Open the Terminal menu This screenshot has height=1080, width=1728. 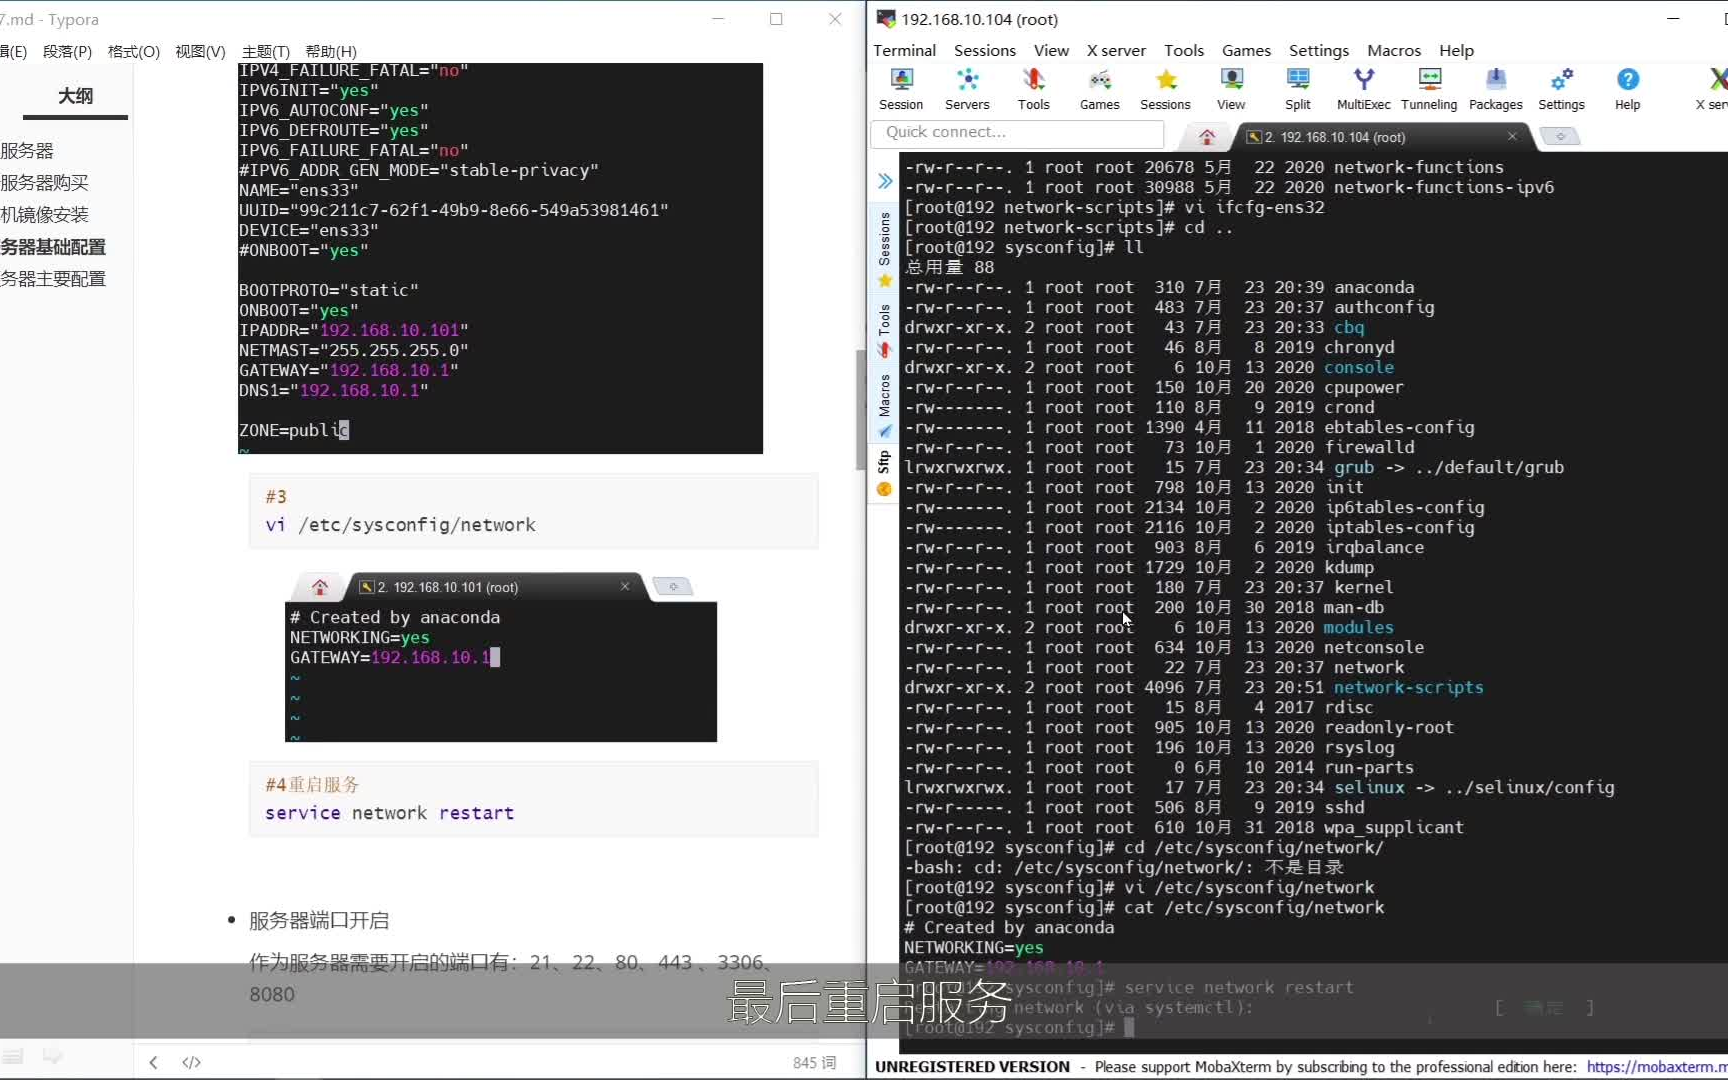904,50
